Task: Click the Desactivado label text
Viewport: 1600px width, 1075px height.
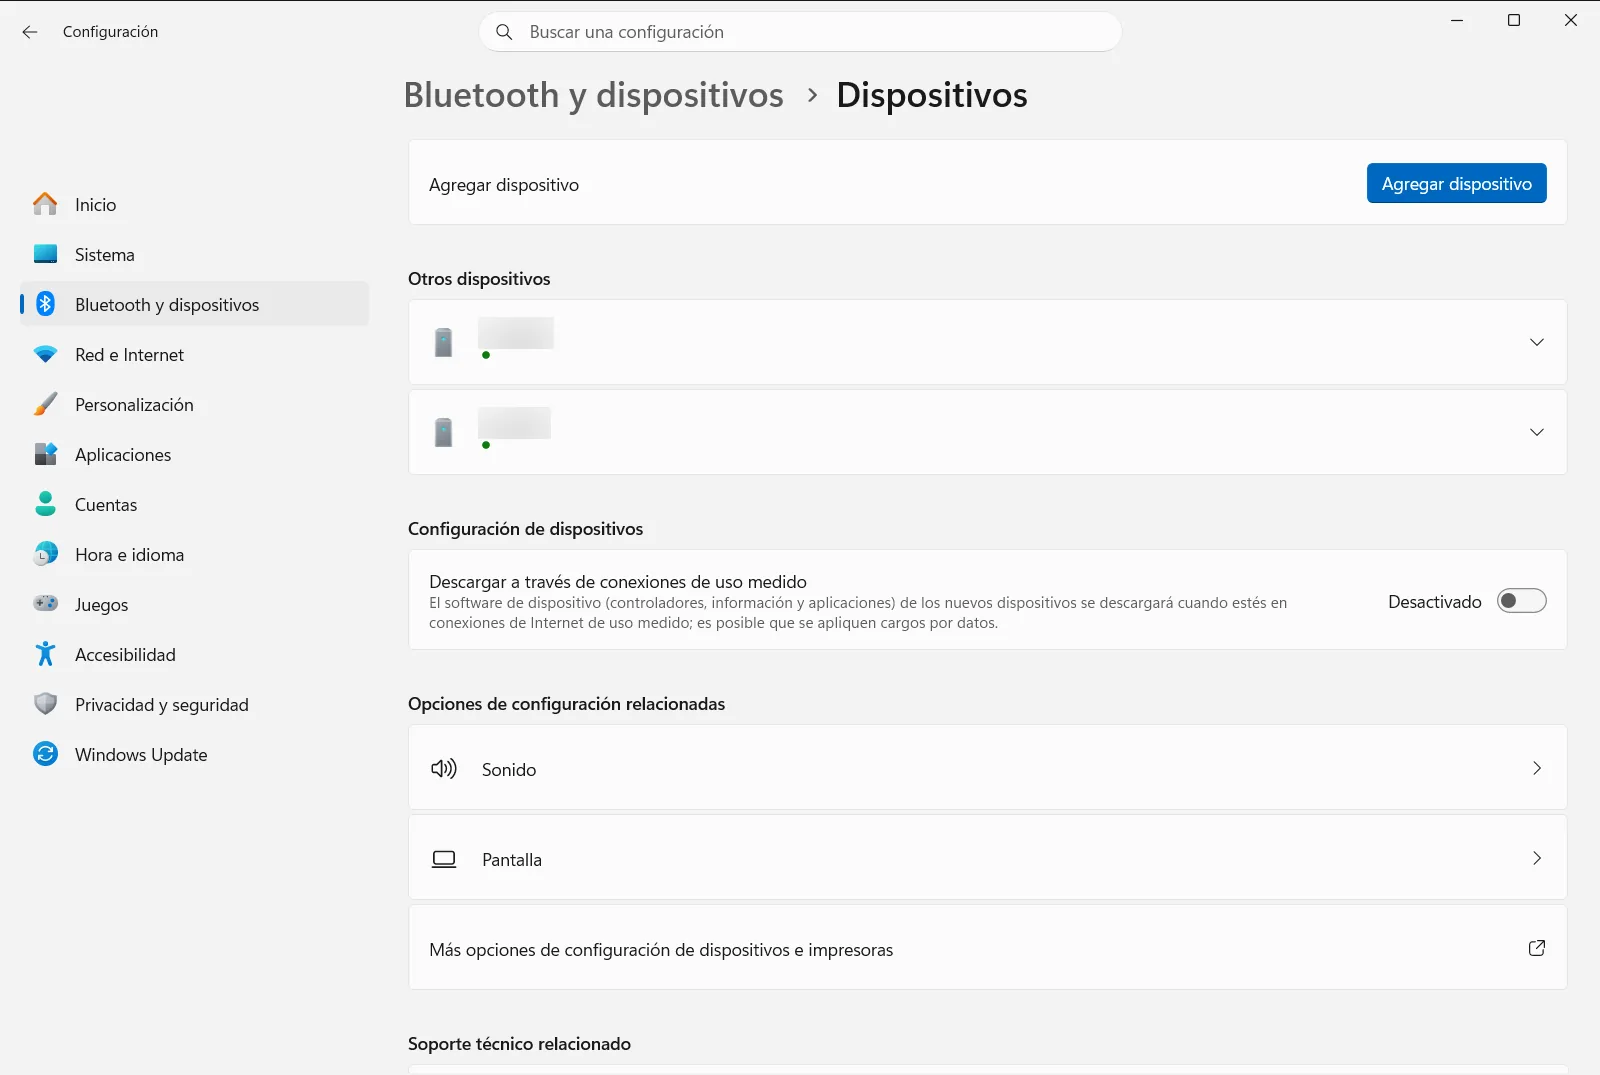Action: 1434,601
